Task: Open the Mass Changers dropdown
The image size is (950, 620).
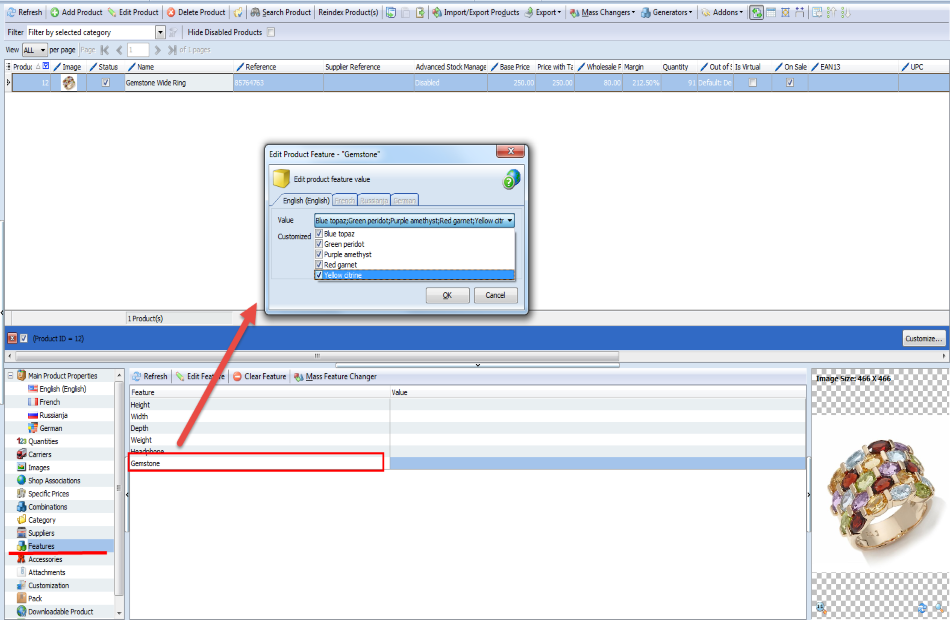Action: 603,12
